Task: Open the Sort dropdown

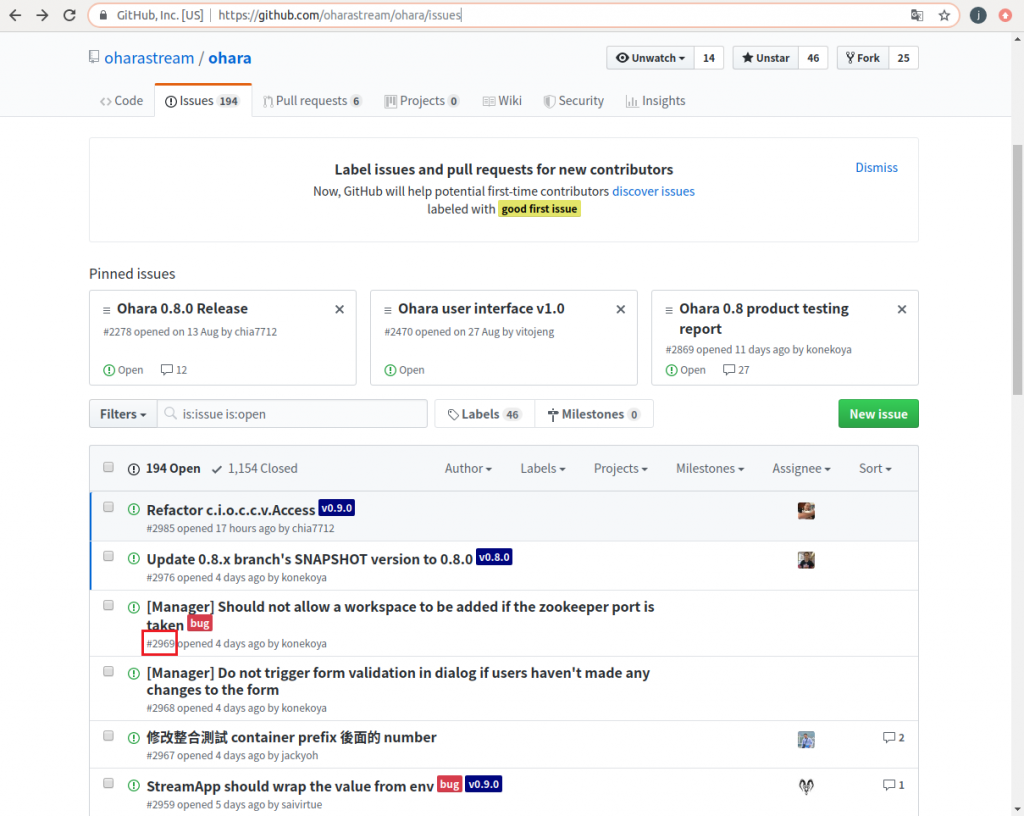Action: point(875,468)
